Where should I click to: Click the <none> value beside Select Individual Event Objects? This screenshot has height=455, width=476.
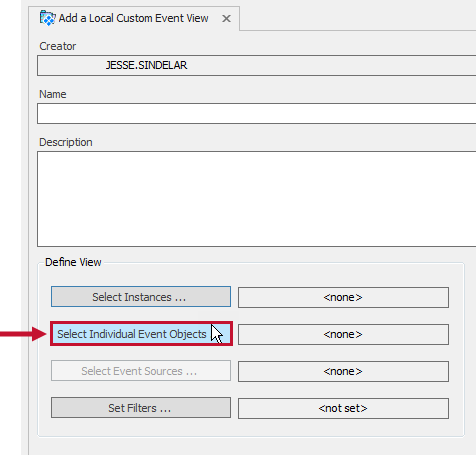point(343,334)
